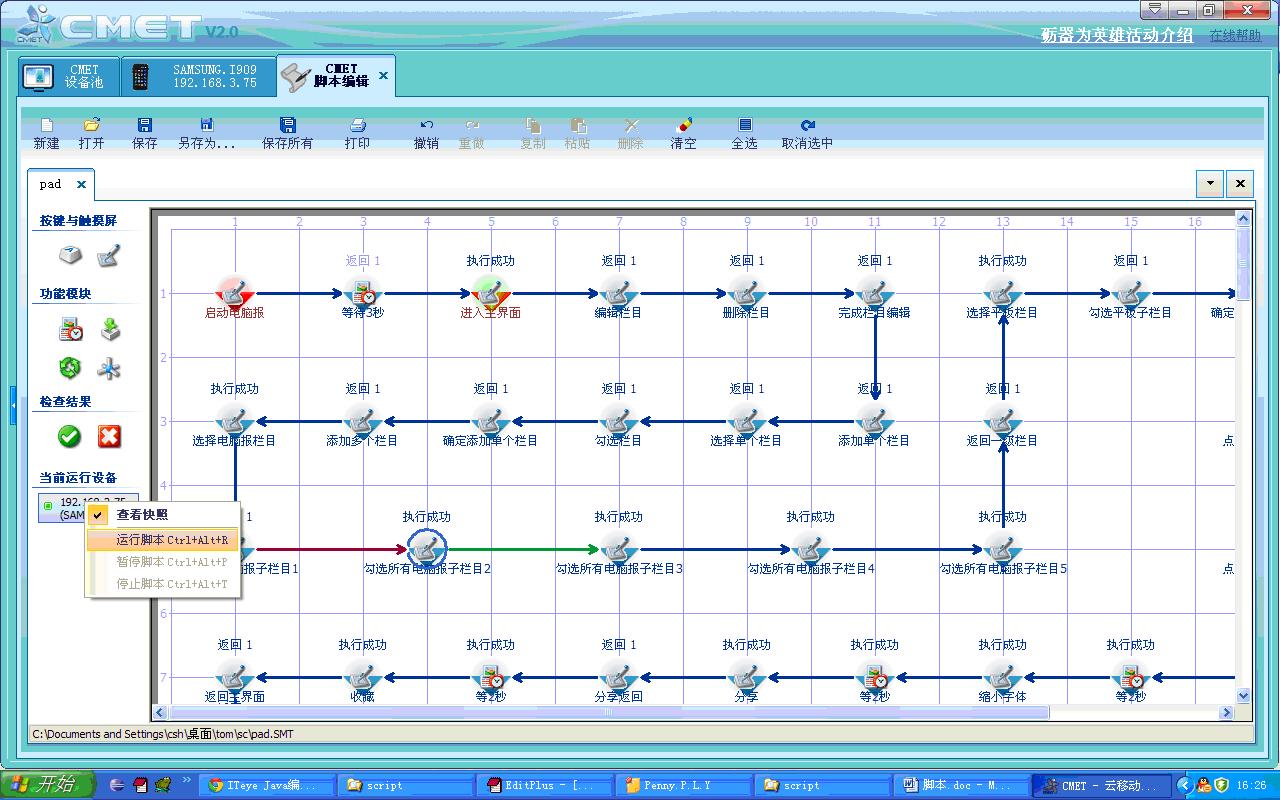The width and height of the screenshot is (1280, 800).
Task: Click the 等待3秒 wait node
Action: tap(363, 292)
